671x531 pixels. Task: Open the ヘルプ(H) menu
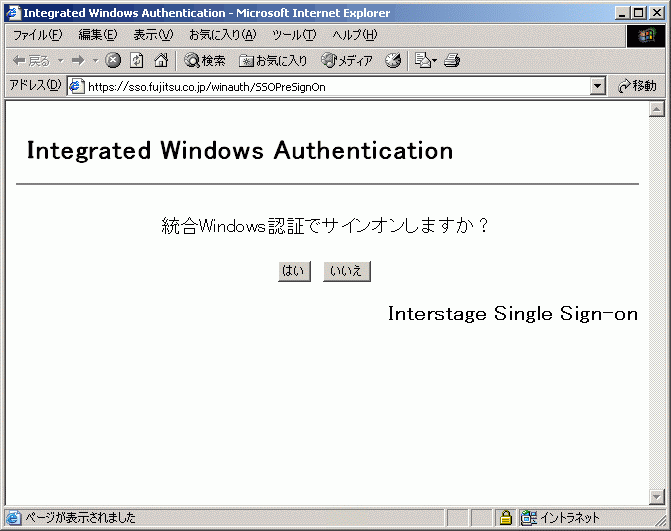[x=355, y=35]
